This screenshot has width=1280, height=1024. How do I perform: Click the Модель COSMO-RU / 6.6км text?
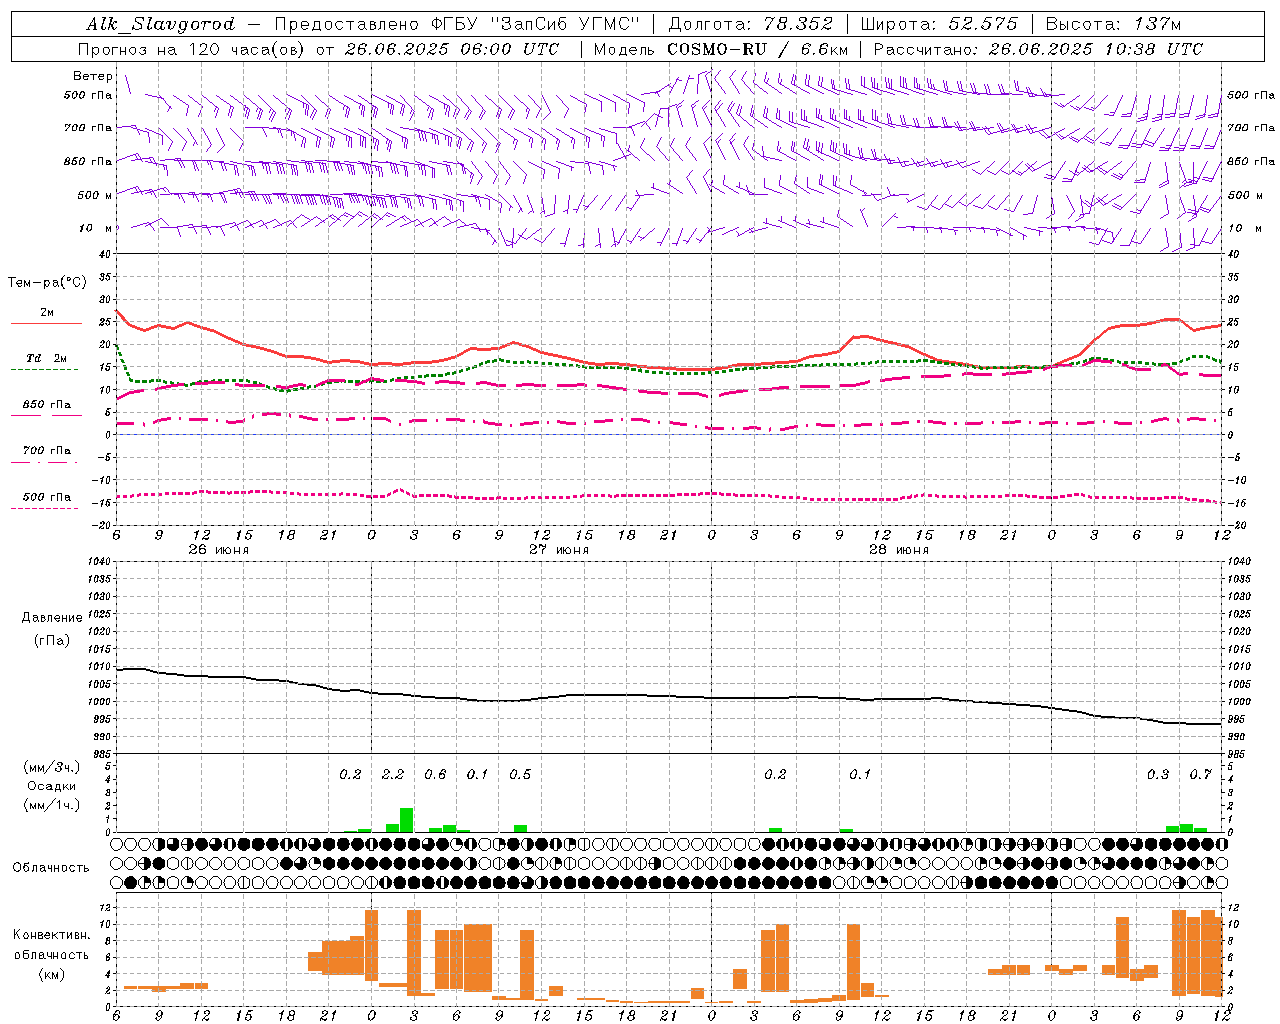pos(721,49)
